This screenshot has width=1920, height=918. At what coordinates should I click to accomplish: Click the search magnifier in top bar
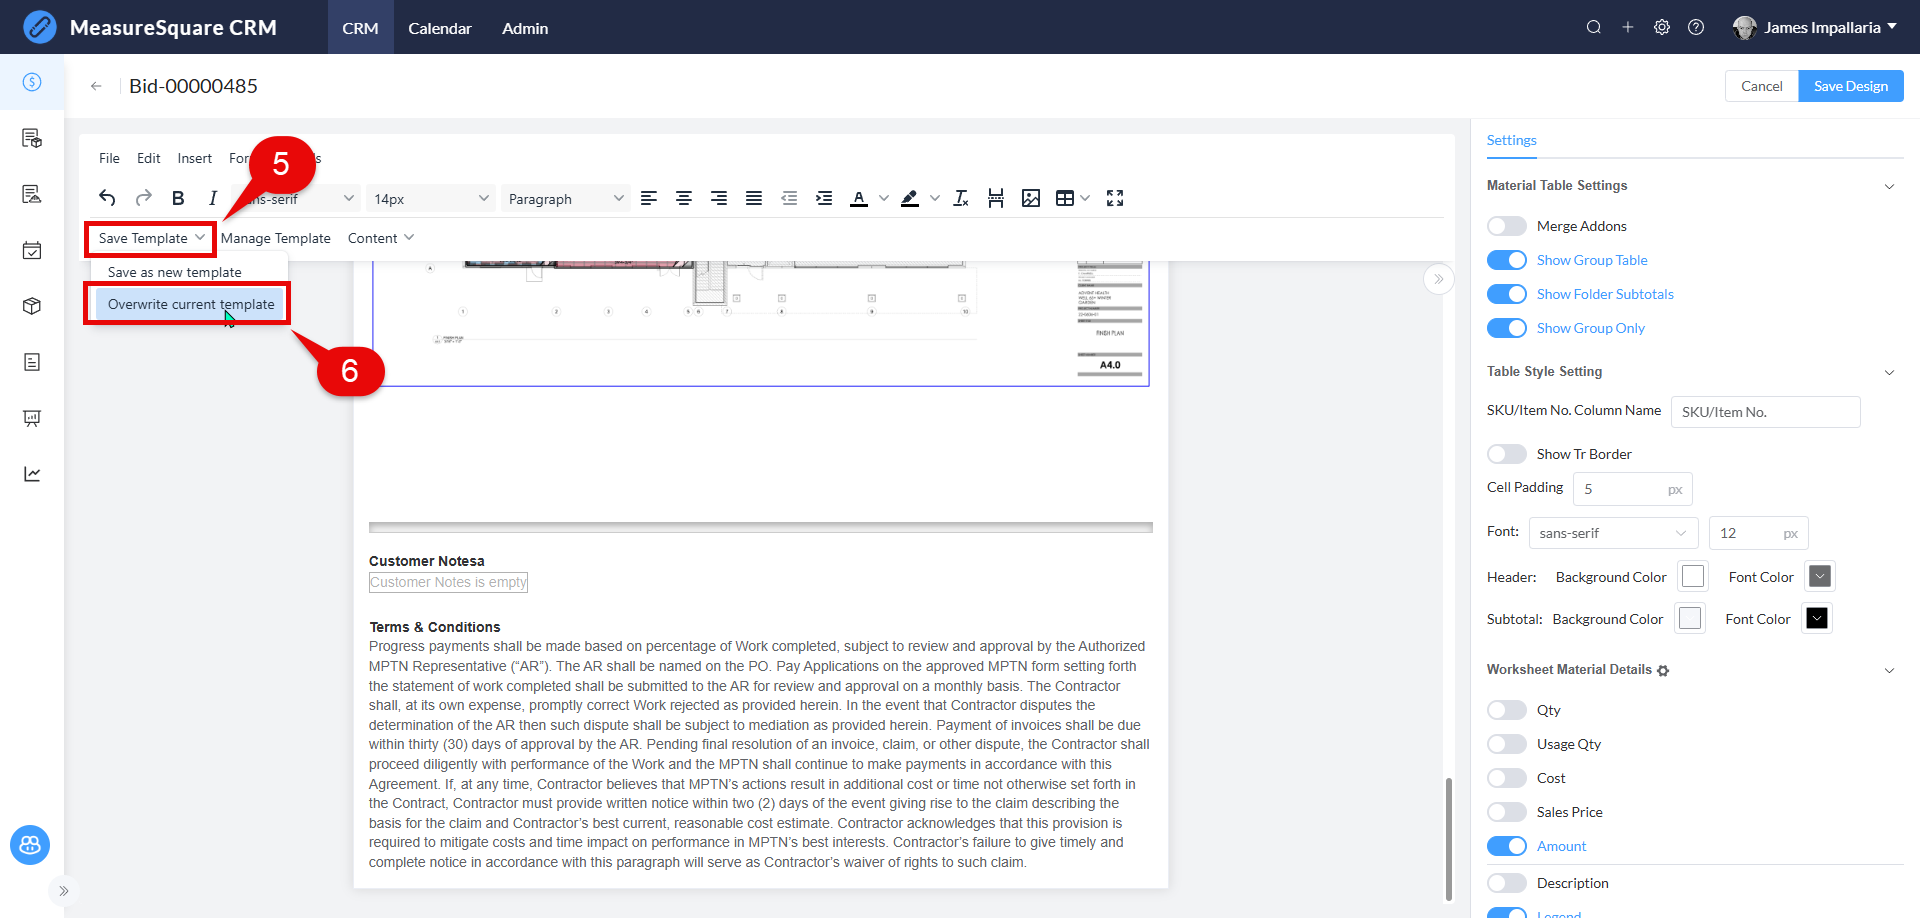click(x=1594, y=27)
